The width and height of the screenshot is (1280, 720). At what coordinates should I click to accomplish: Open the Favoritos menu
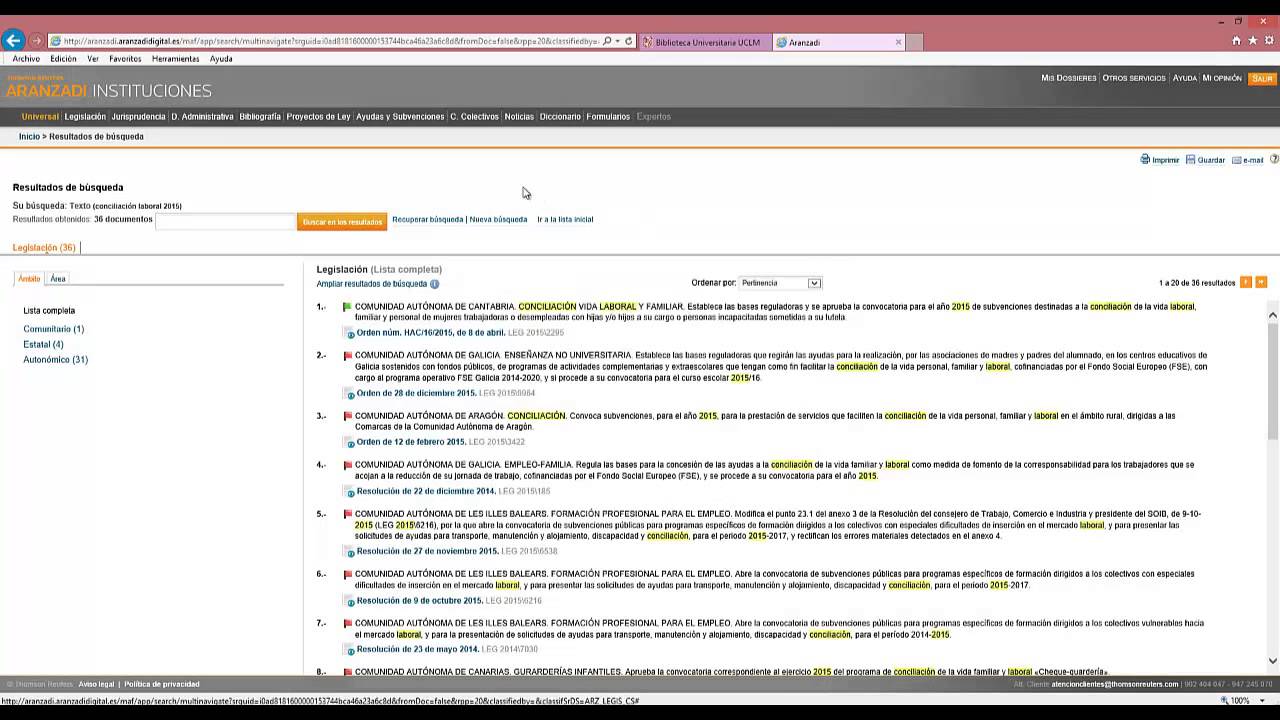point(125,59)
